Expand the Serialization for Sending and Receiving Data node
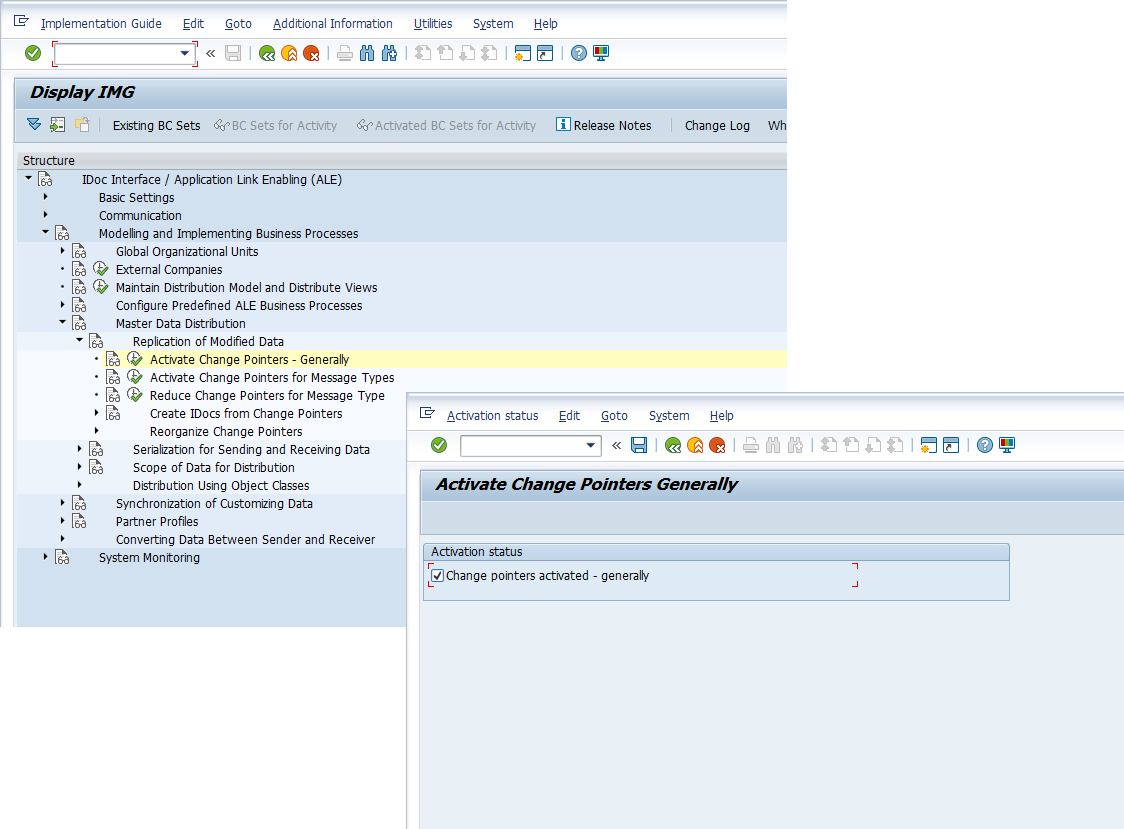 pyautogui.click(x=79, y=449)
